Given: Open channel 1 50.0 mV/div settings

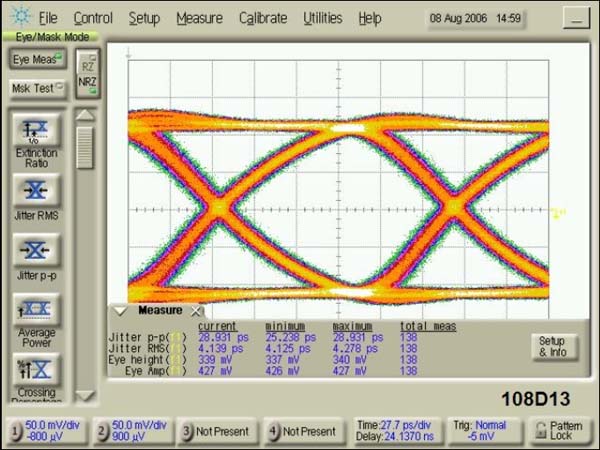Looking at the screenshot, I should point(44,431).
